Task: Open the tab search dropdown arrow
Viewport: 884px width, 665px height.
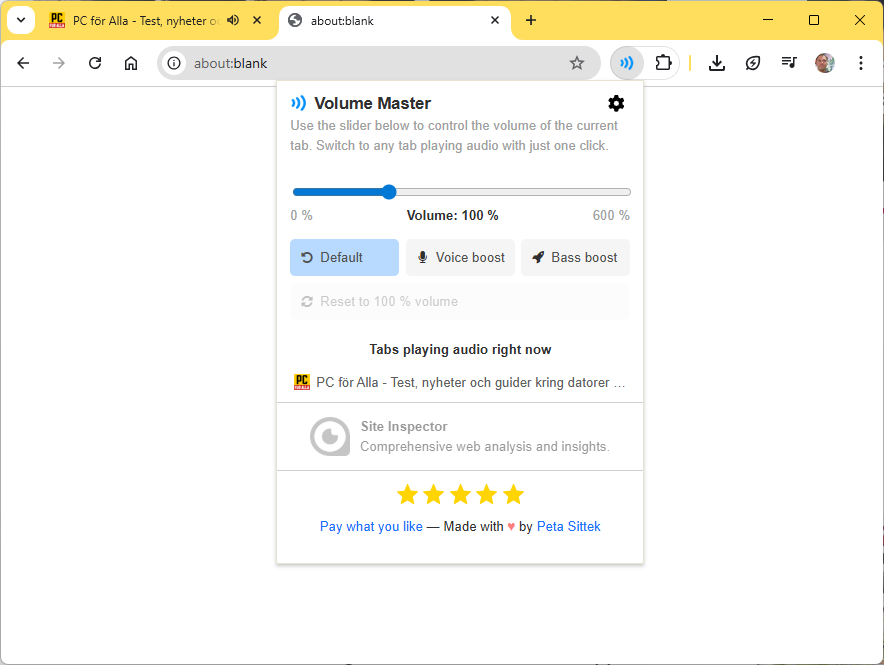Action: coord(21,19)
